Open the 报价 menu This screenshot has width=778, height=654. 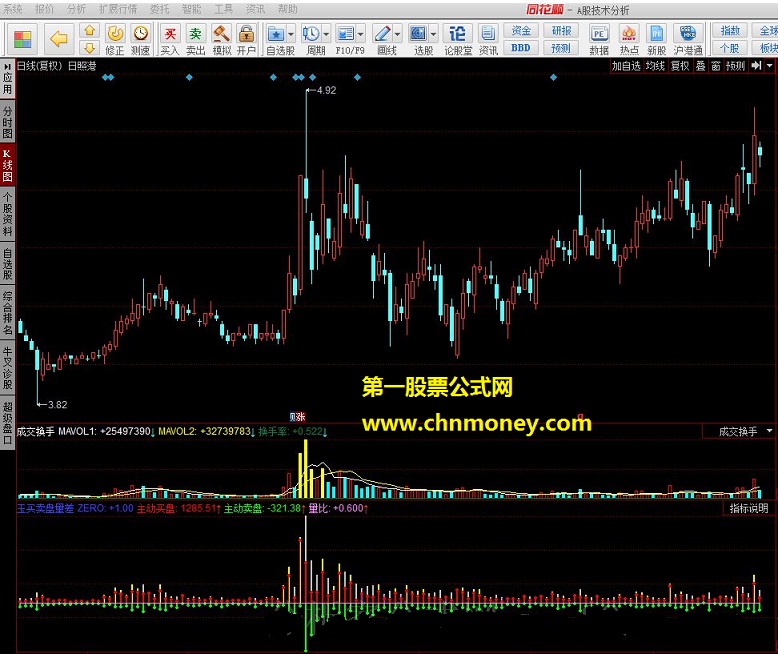[x=44, y=9]
